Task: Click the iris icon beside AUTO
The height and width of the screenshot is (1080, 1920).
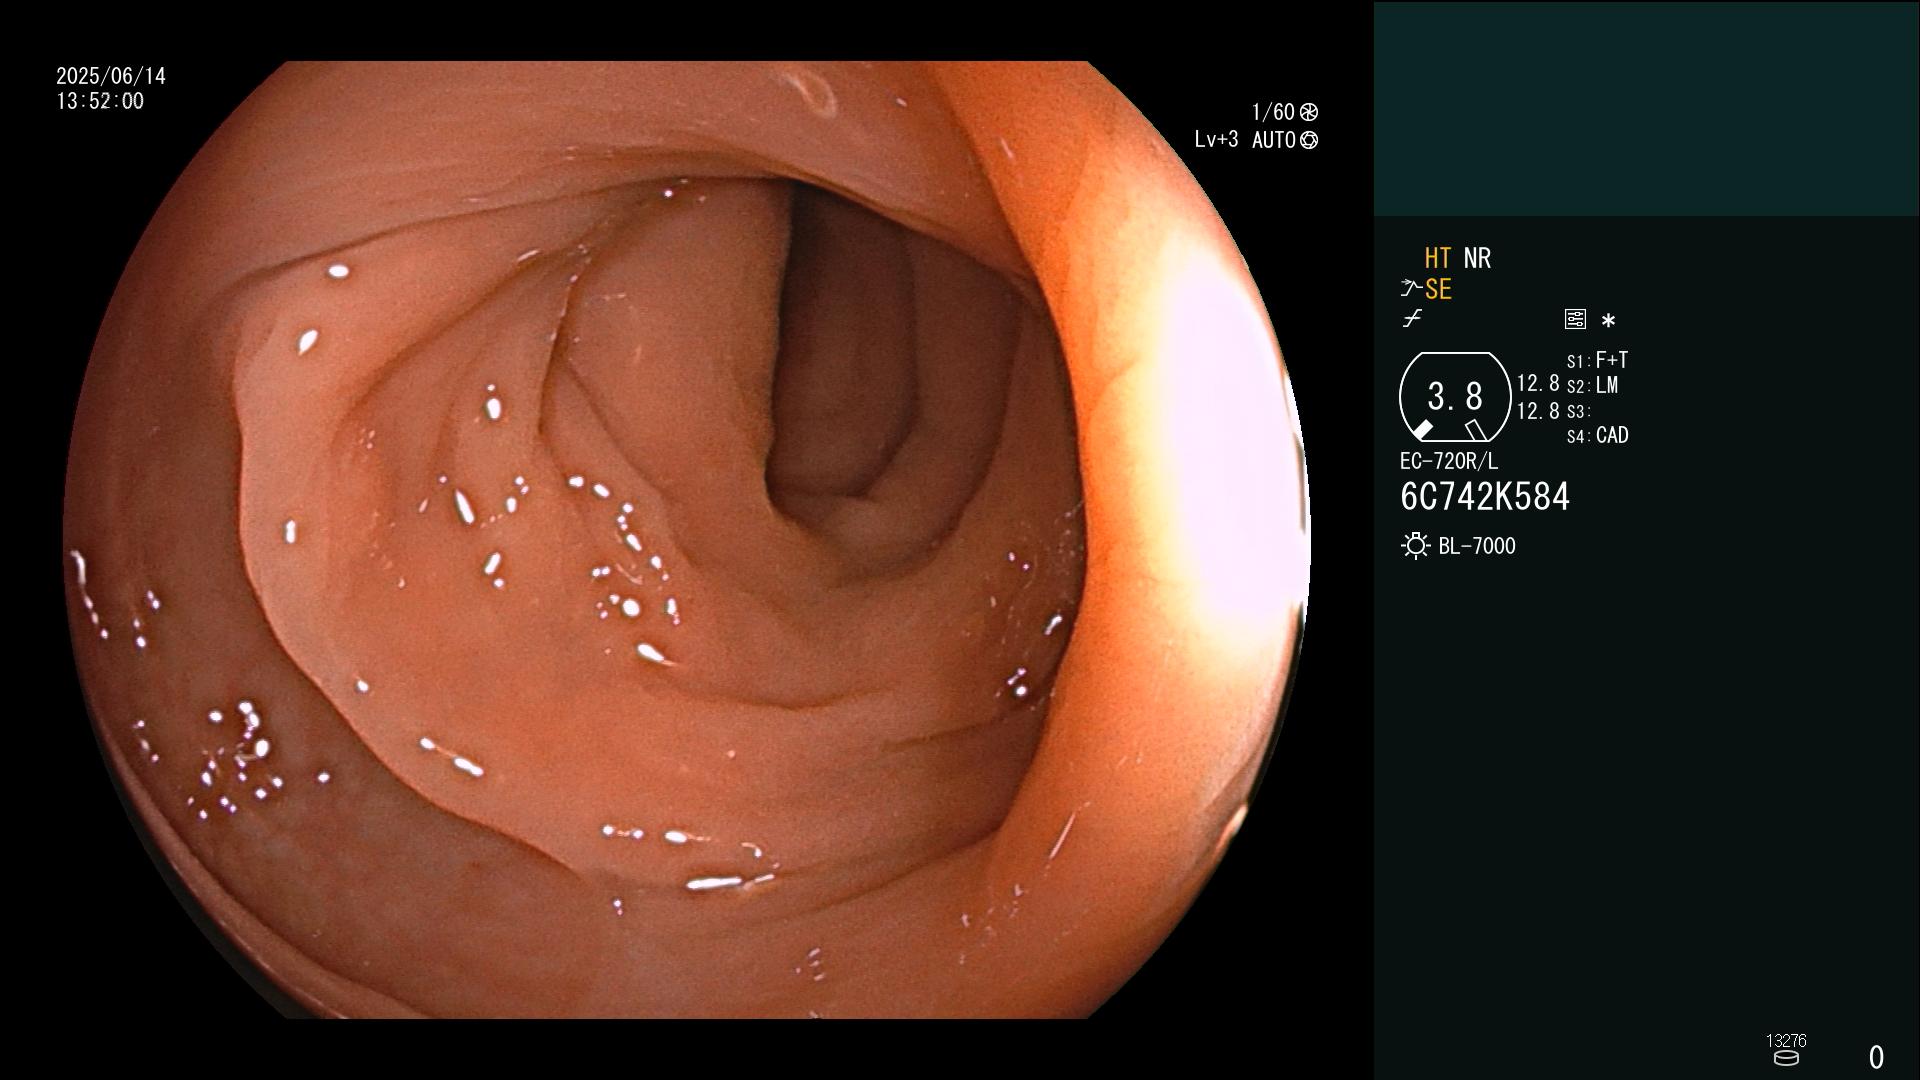Action: click(x=1309, y=140)
